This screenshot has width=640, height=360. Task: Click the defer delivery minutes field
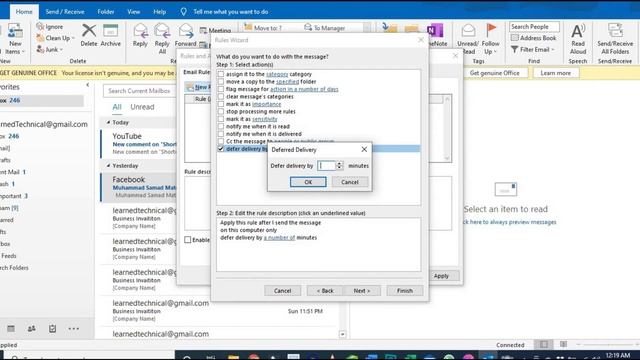pyautogui.click(x=326, y=166)
